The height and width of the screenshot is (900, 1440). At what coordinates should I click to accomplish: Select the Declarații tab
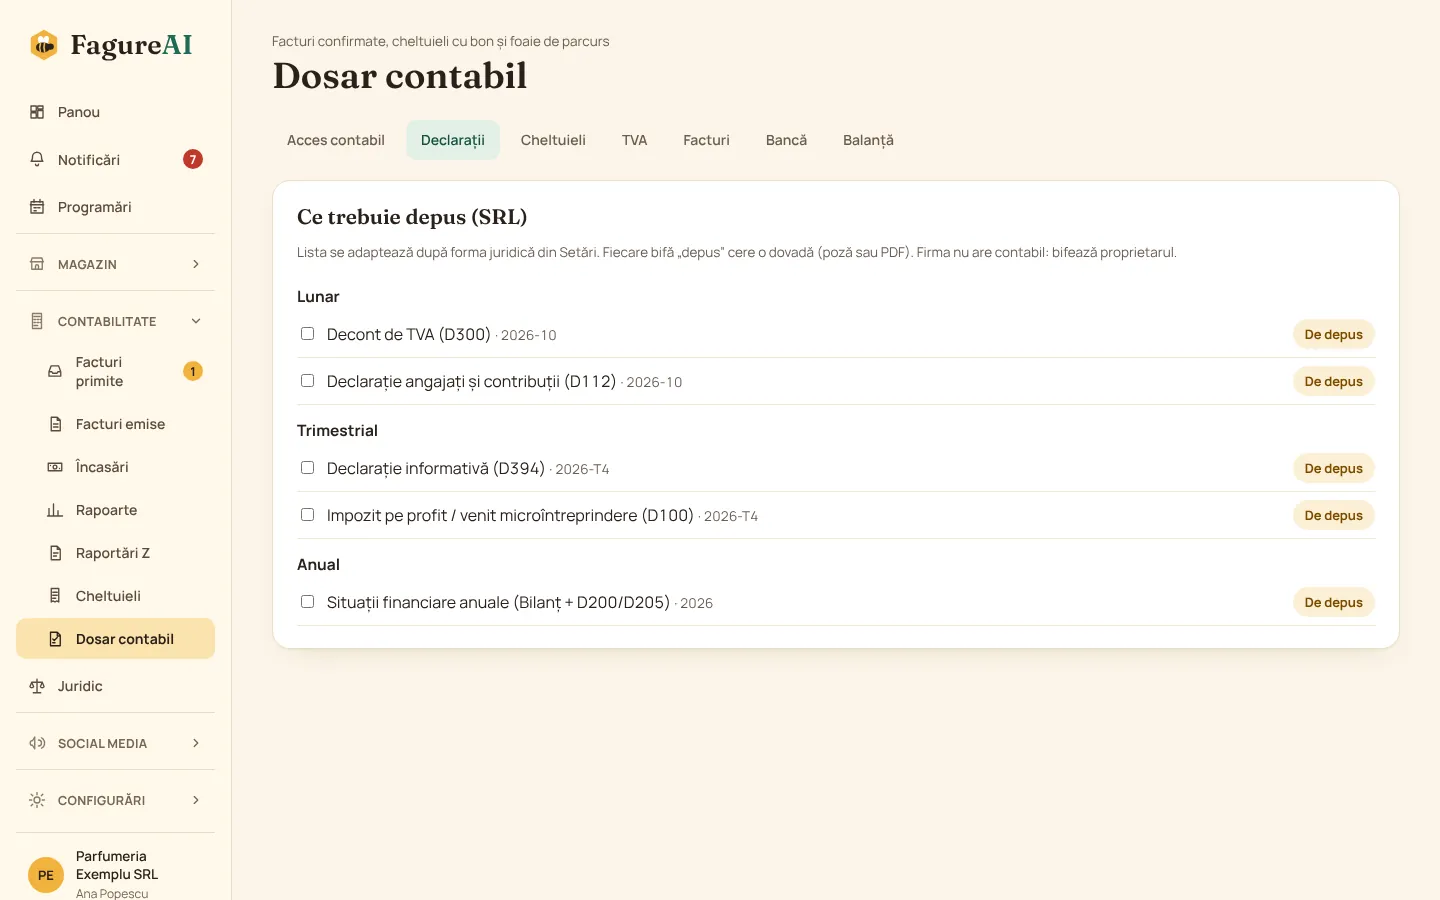(x=453, y=140)
